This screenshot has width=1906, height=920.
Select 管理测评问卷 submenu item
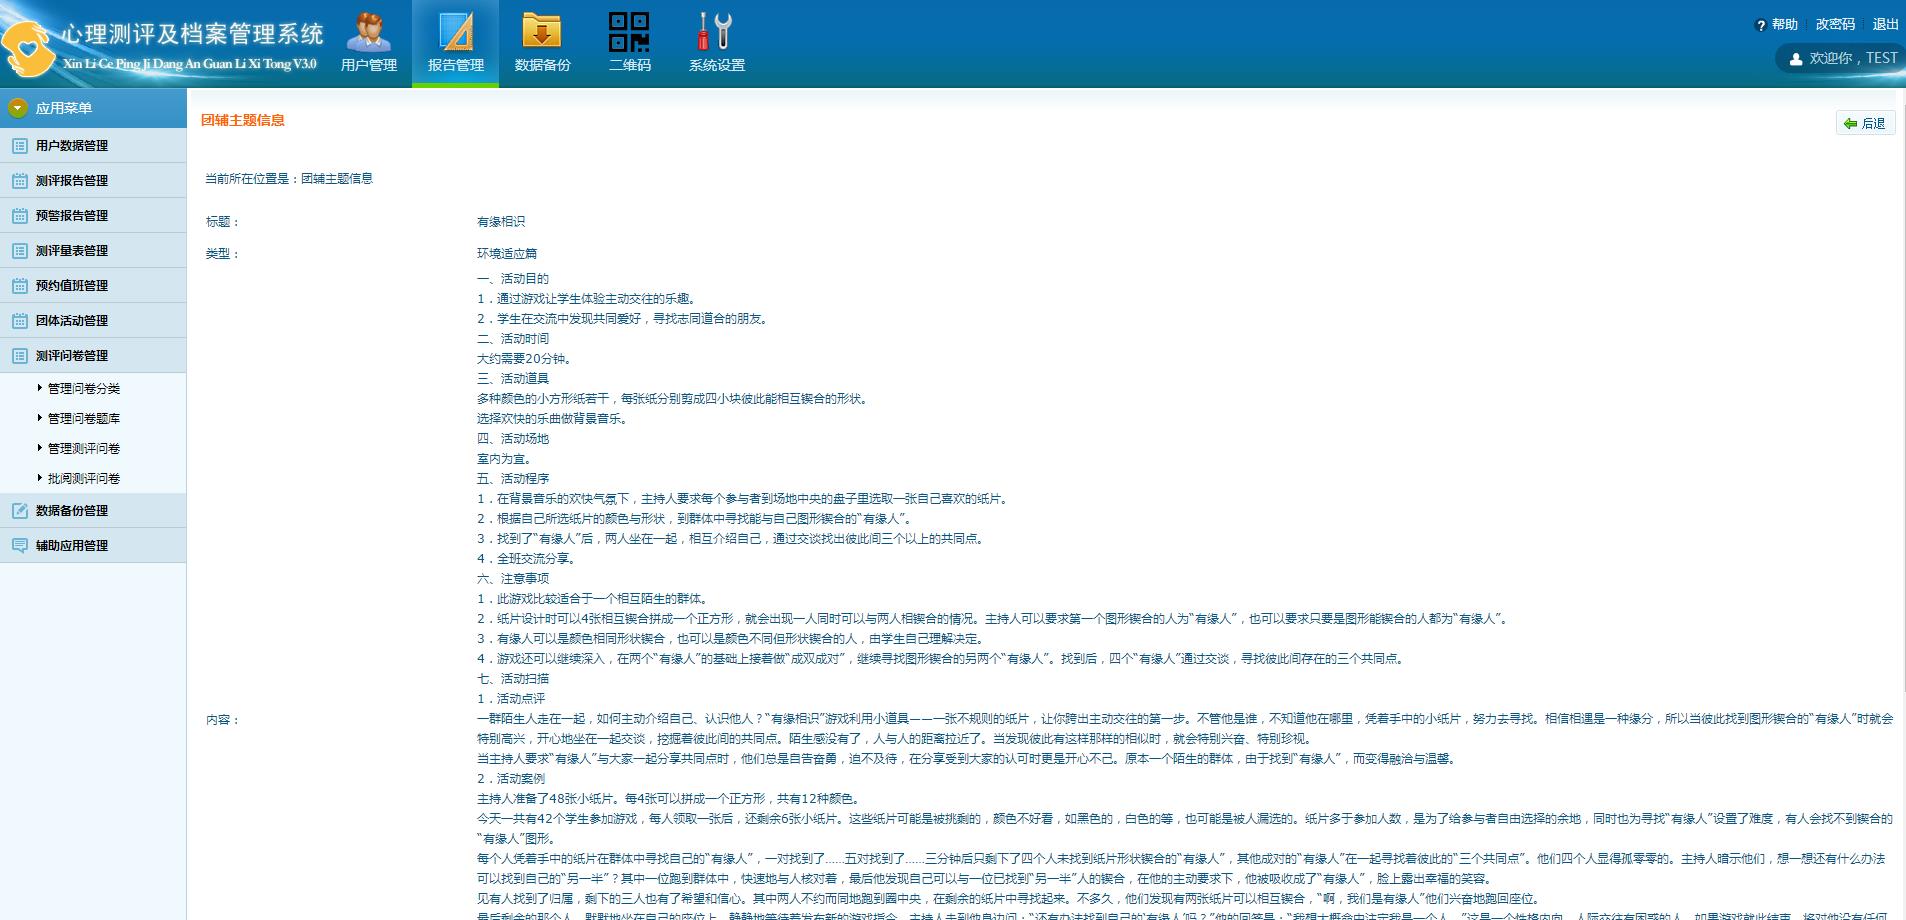84,449
